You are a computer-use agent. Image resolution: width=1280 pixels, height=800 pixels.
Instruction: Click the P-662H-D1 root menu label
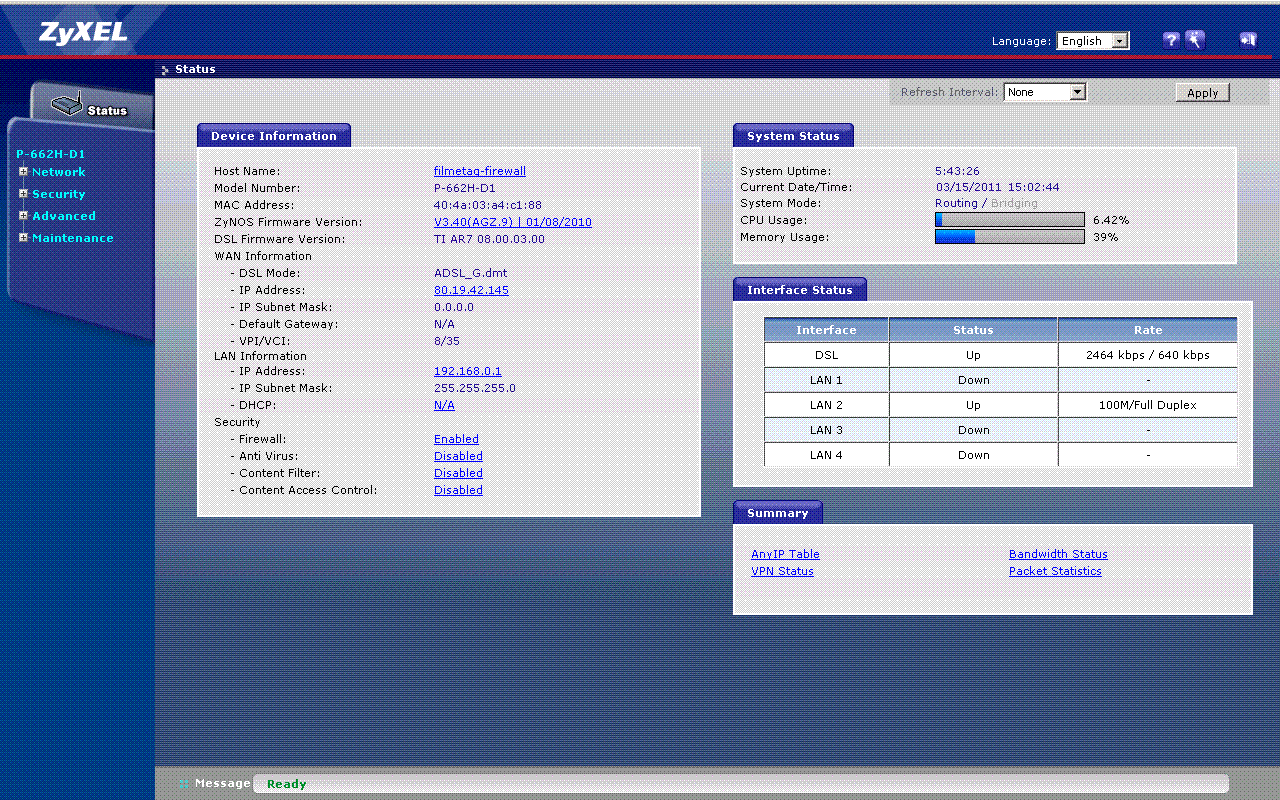[x=51, y=154]
